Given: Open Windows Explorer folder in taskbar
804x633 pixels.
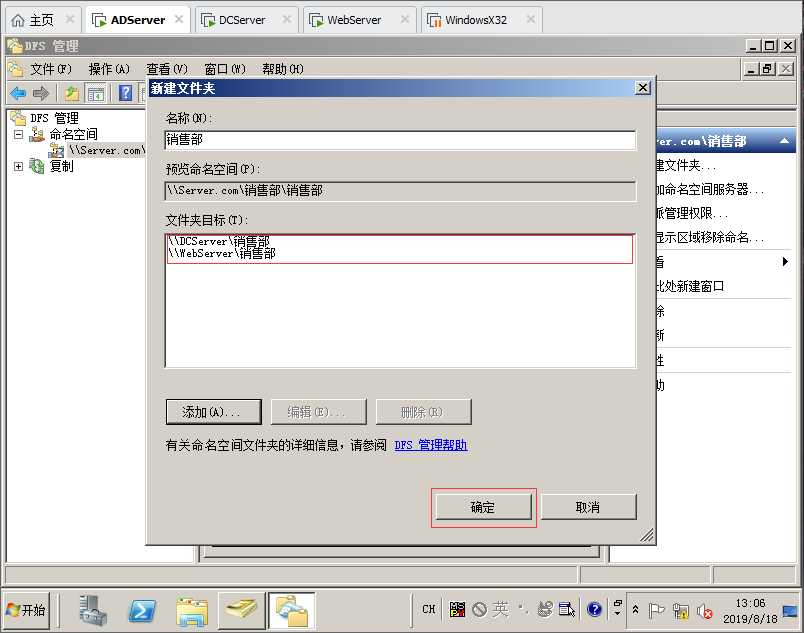Looking at the screenshot, I should coord(192,611).
